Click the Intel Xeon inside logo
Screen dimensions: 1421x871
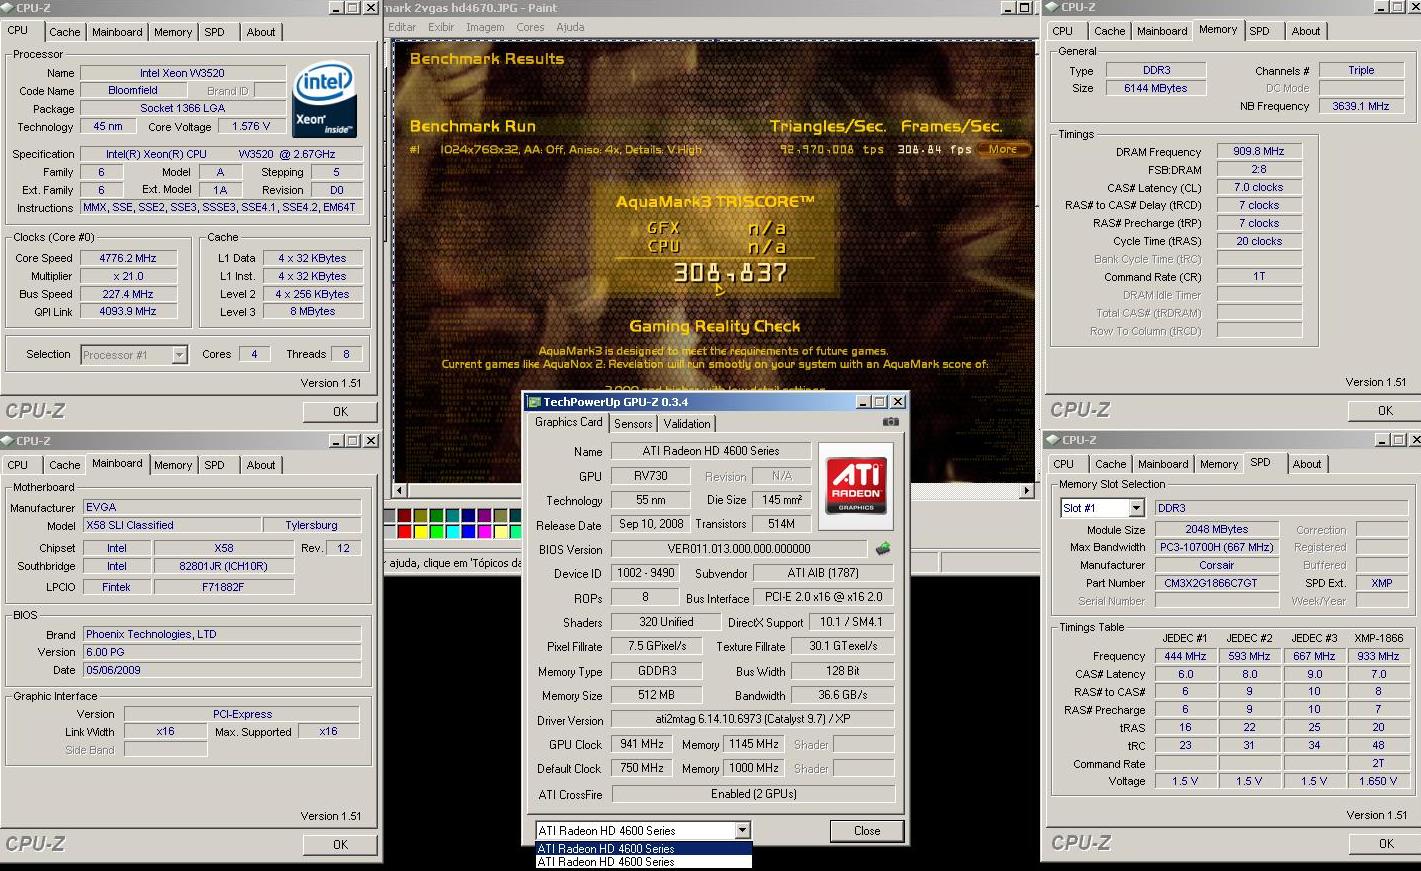tap(324, 100)
